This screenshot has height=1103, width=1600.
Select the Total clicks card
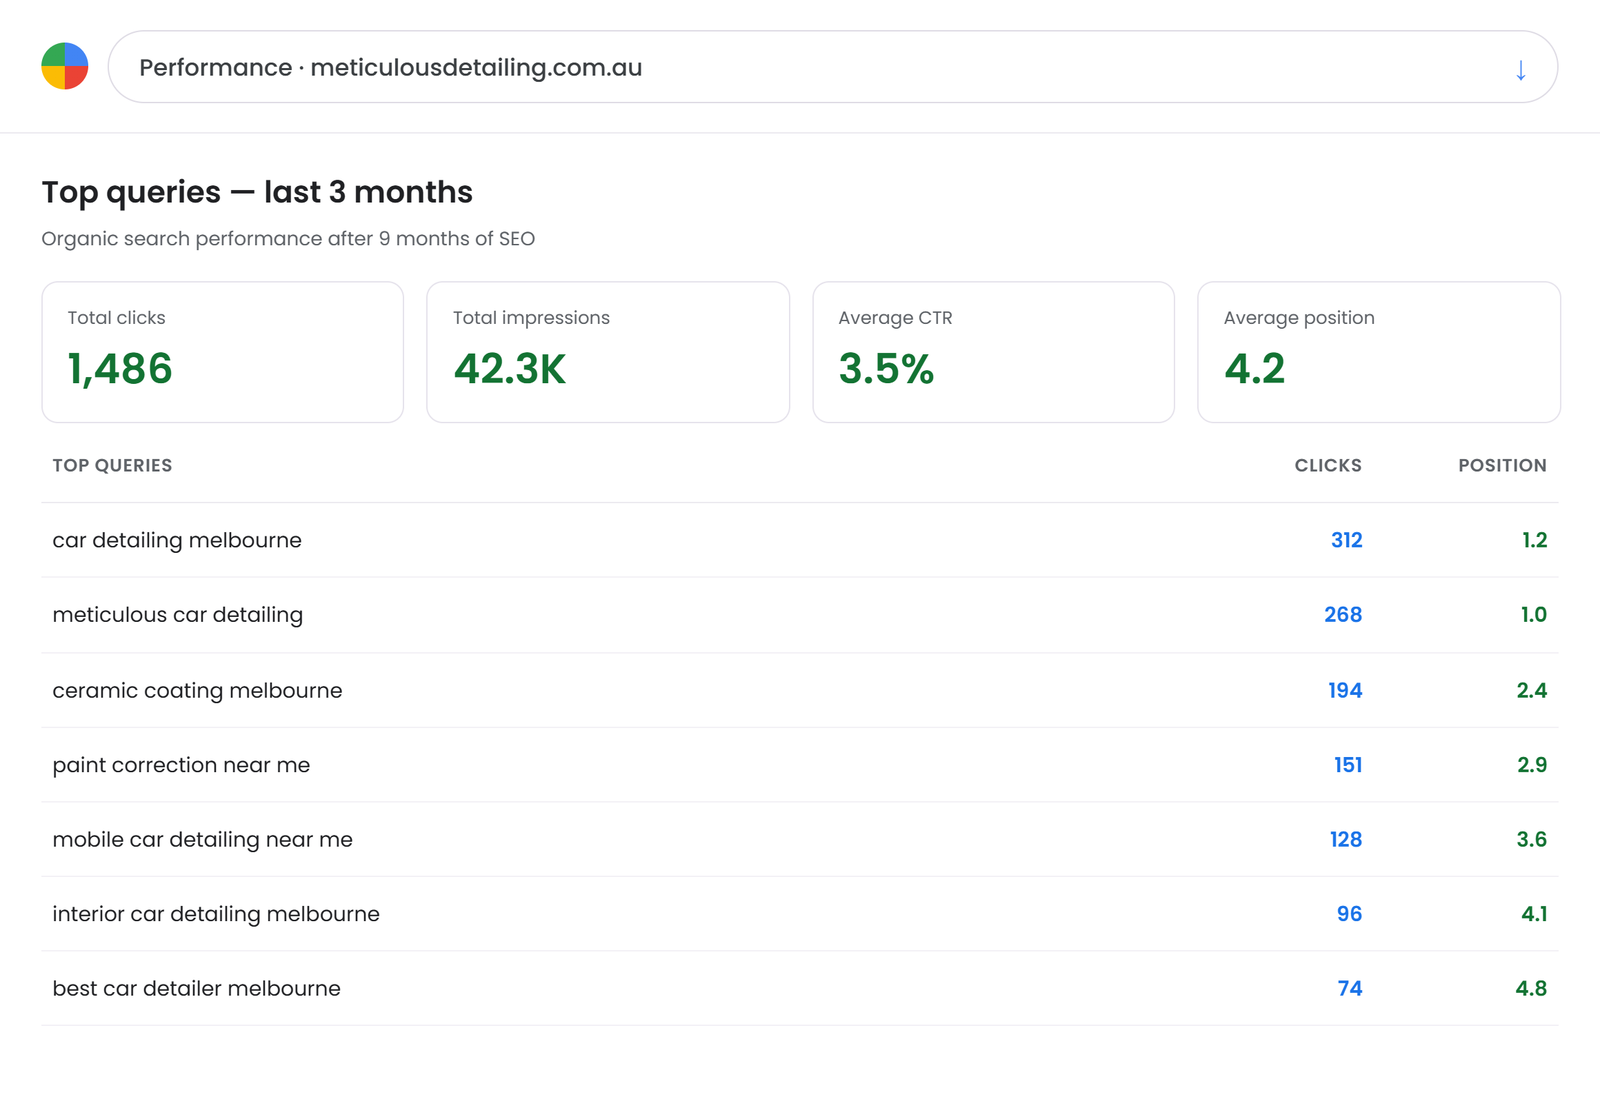223,352
